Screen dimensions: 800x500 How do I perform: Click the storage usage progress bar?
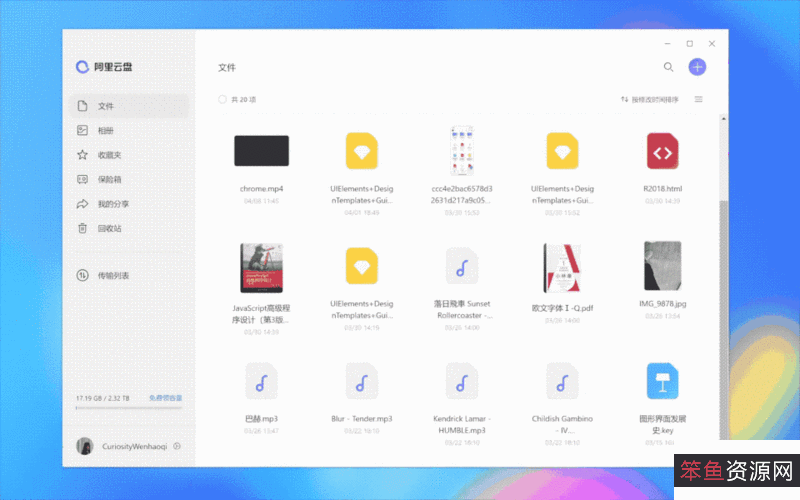click(x=128, y=408)
